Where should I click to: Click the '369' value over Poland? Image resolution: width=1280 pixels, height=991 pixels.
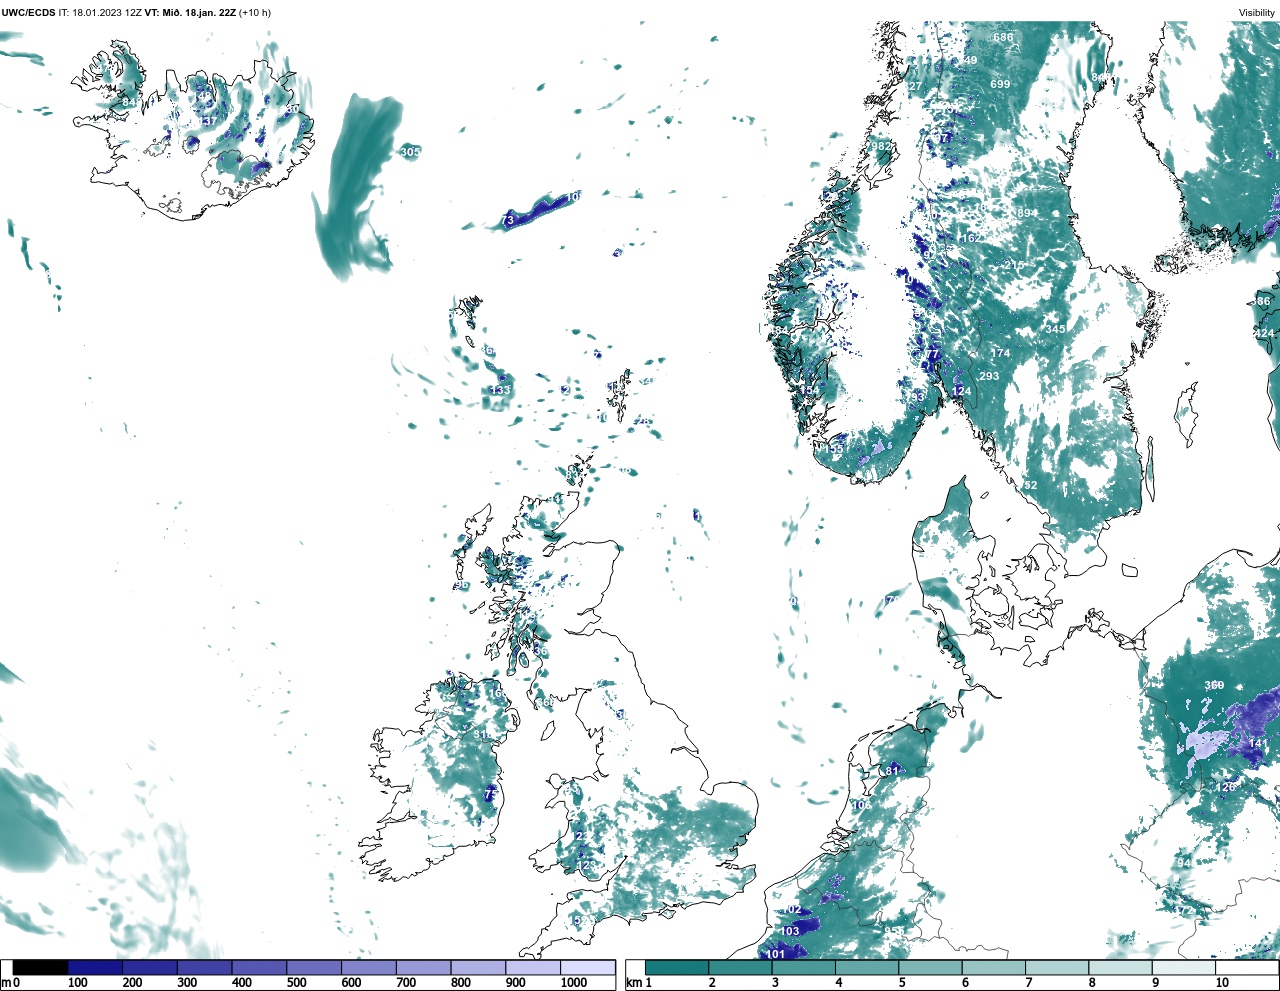point(1214,685)
